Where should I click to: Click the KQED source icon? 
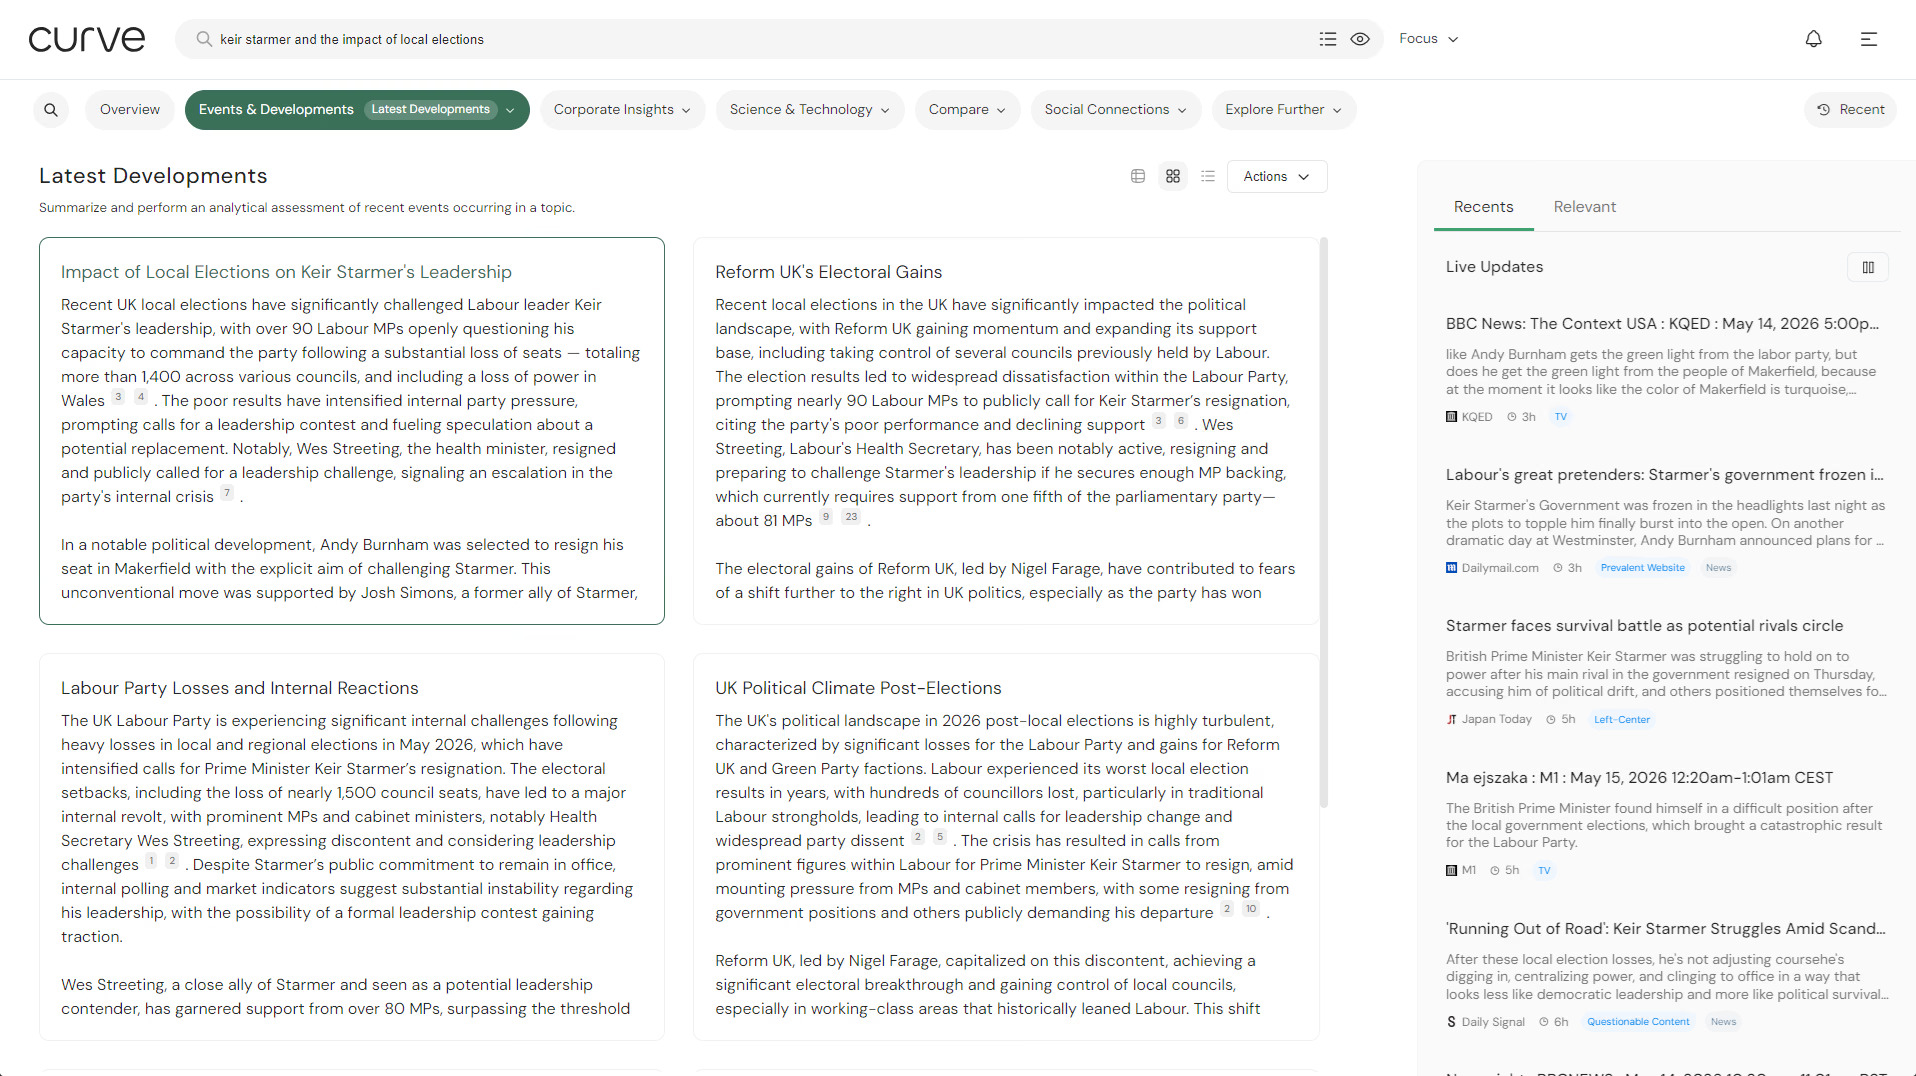(x=1452, y=417)
